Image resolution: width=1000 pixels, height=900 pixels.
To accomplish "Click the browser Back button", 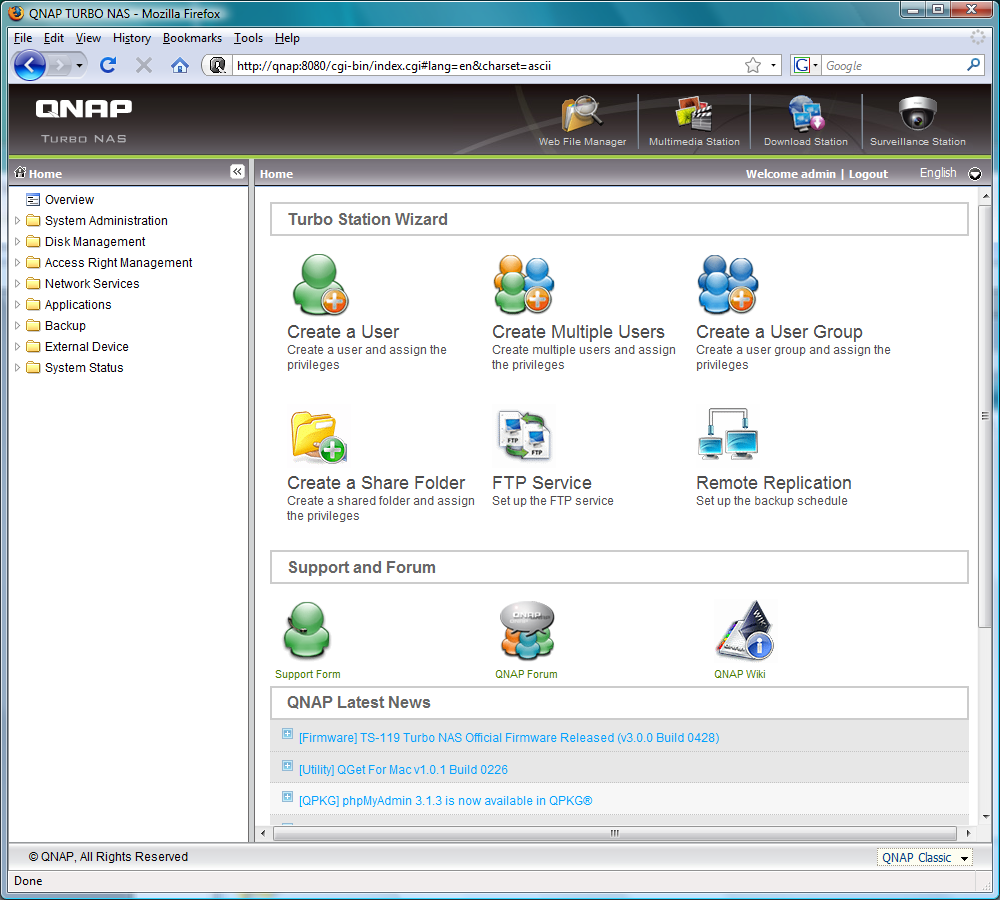I will coord(29,65).
